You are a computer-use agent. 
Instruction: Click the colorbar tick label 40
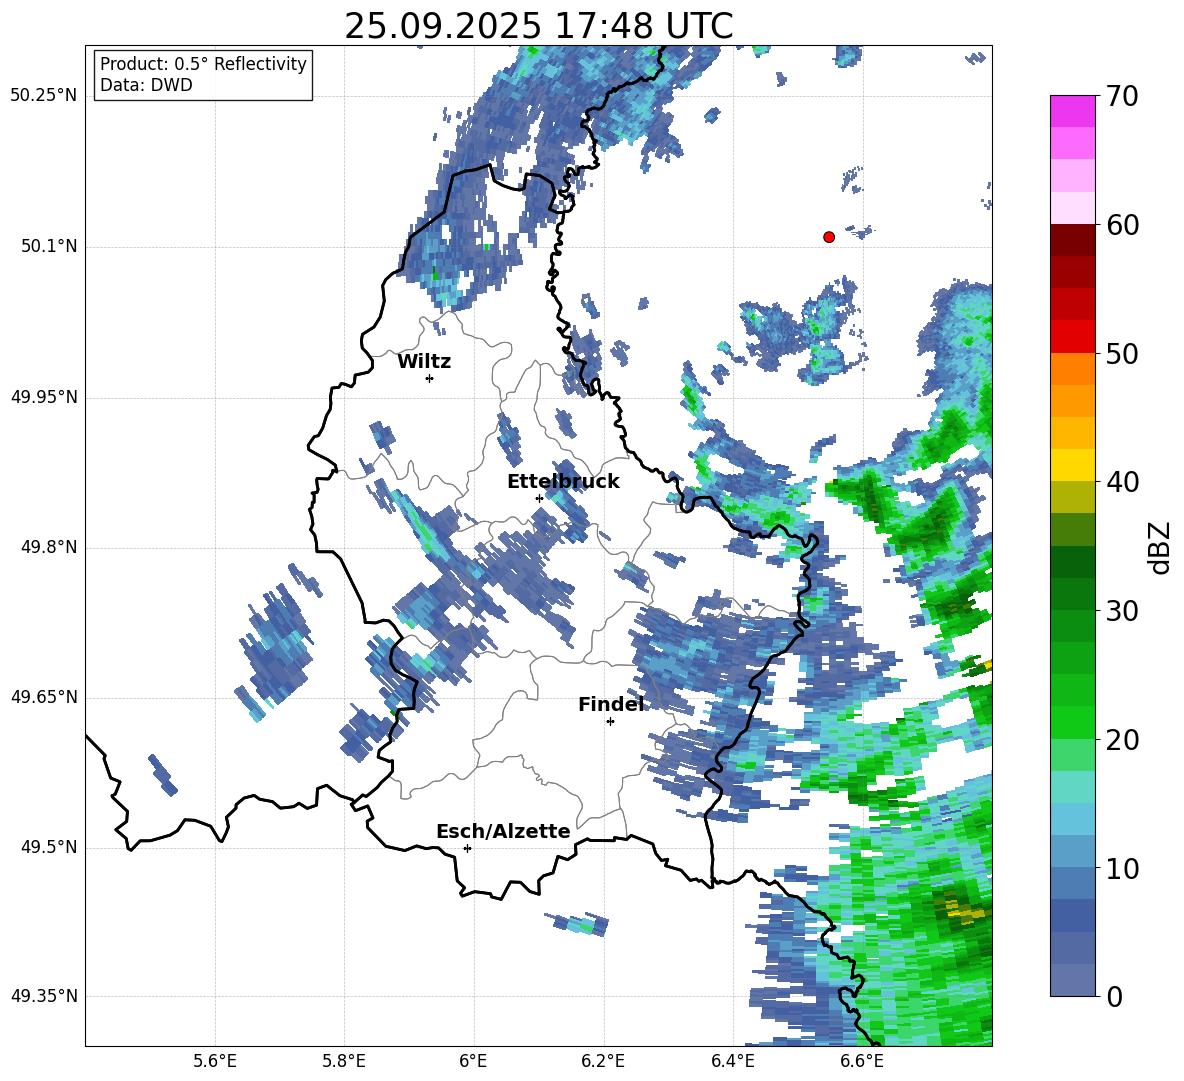[x=1122, y=482]
